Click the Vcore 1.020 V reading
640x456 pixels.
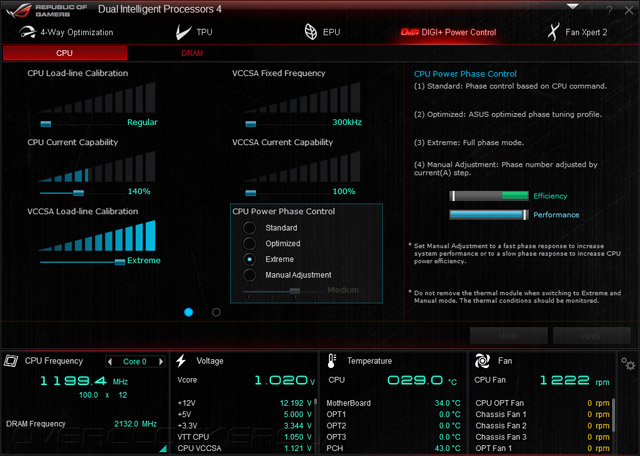tap(284, 380)
